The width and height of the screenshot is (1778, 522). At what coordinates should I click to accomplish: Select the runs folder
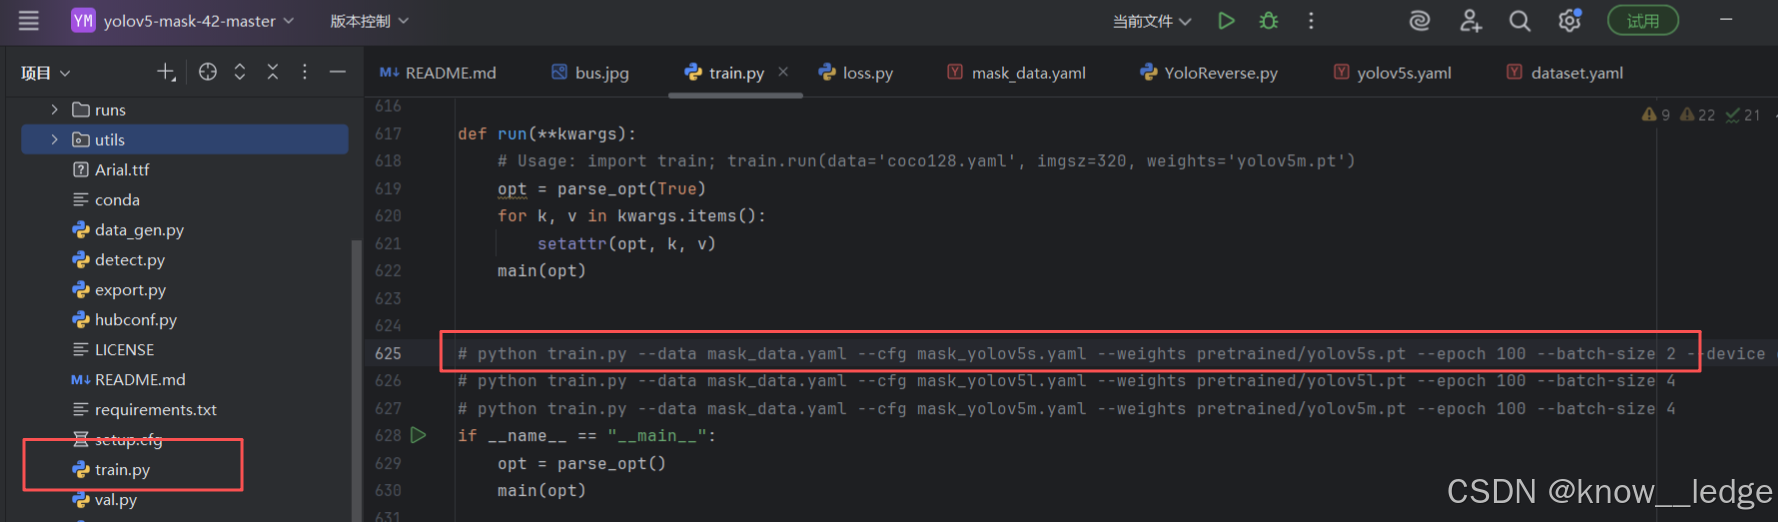click(110, 110)
